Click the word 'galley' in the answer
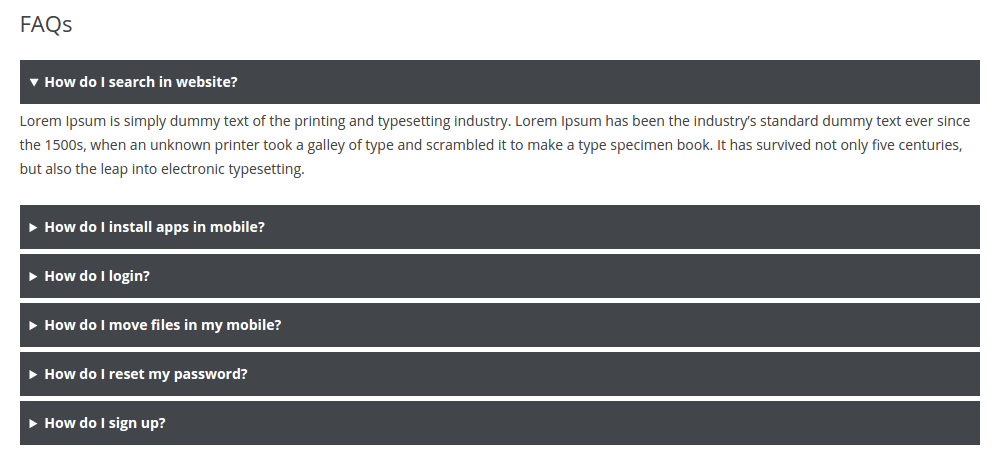The height and width of the screenshot is (465, 1008). tap(326, 145)
